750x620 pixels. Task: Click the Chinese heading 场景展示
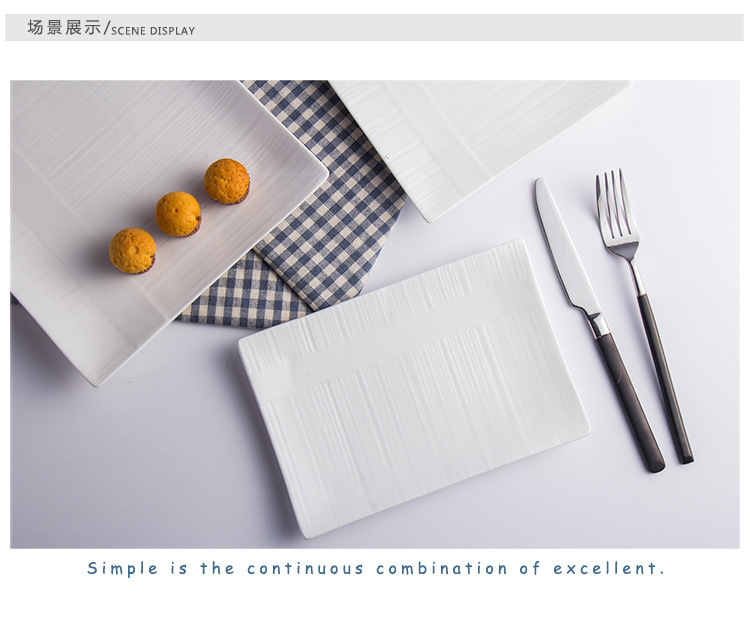coord(64,28)
